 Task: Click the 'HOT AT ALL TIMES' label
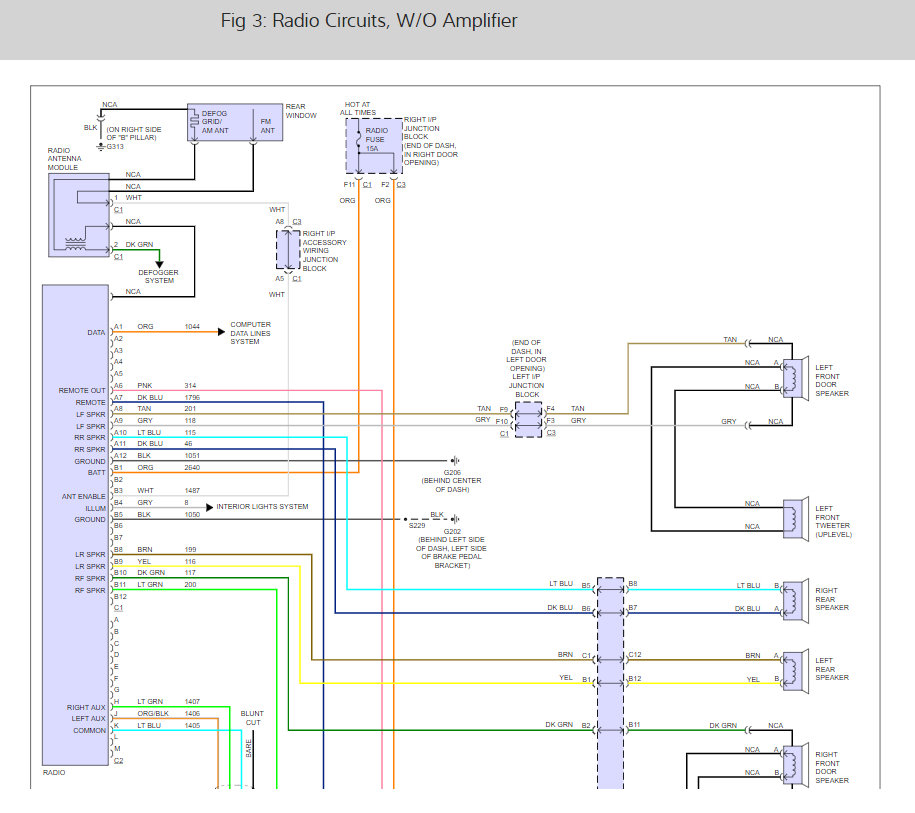[x=358, y=109]
